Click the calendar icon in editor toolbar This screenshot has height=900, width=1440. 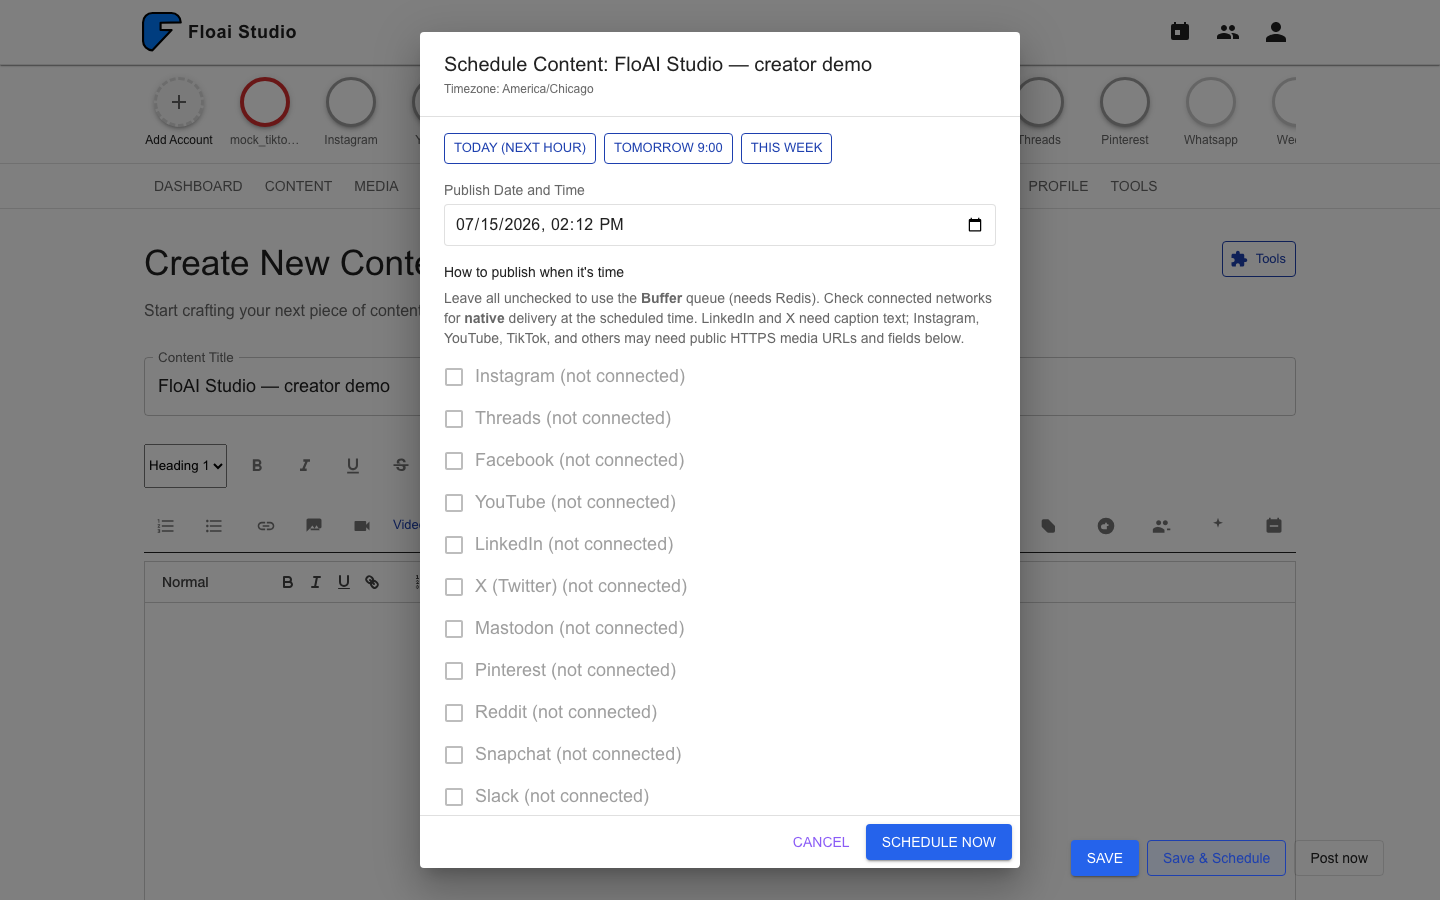coord(1274,525)
